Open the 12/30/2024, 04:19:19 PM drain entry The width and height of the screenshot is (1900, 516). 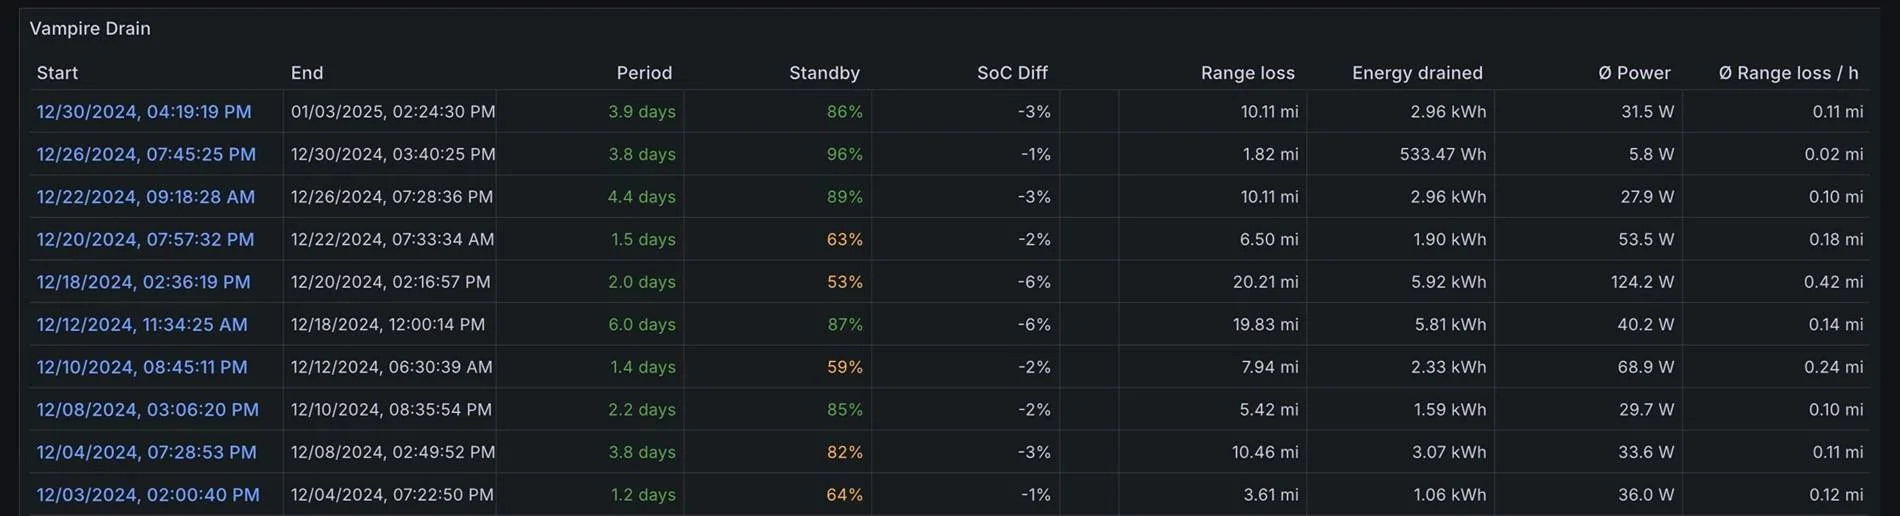point(144,112)
